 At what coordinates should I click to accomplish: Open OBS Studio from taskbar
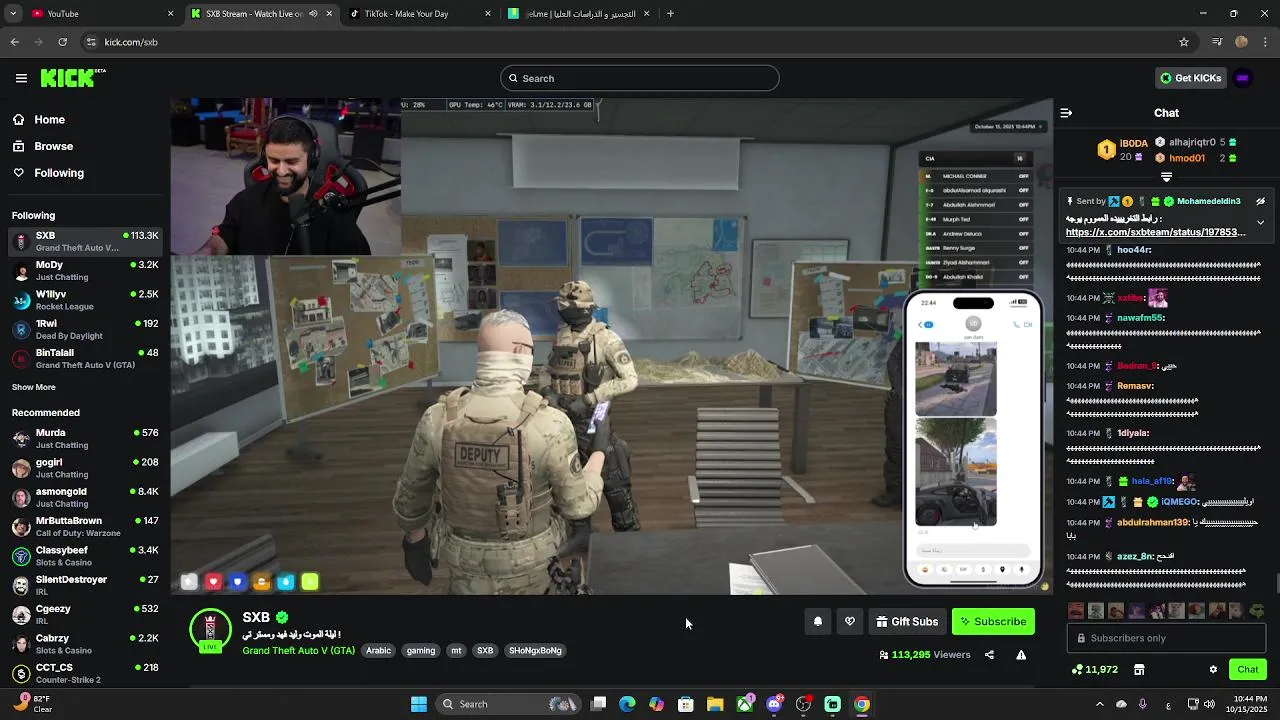(x=803, y=704)
